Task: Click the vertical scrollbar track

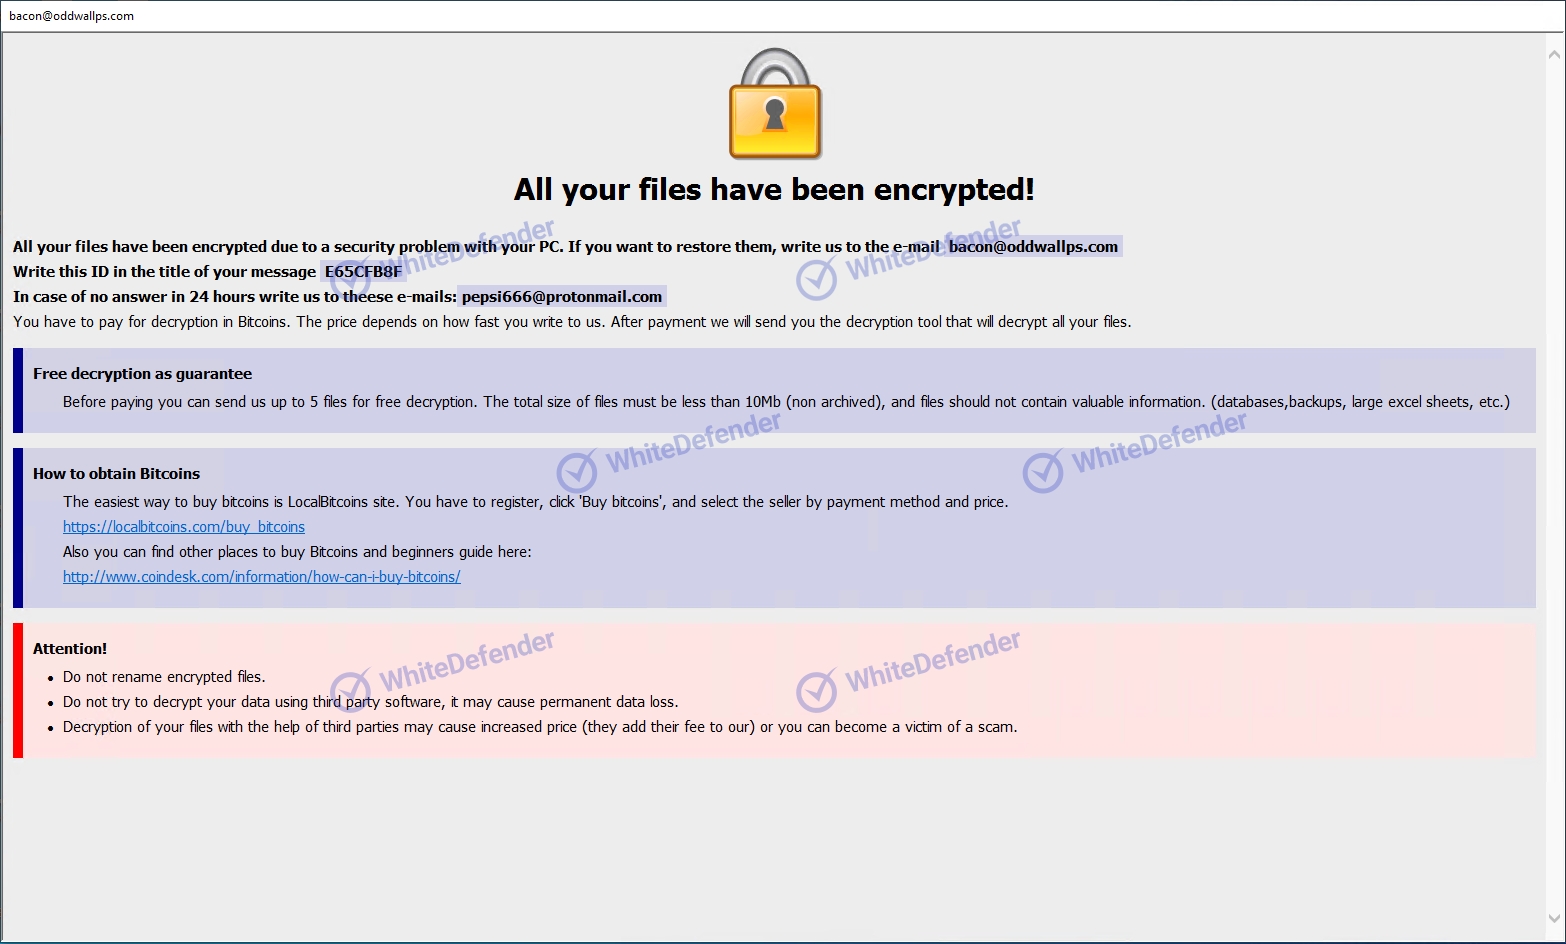Action: [1555, 486]
